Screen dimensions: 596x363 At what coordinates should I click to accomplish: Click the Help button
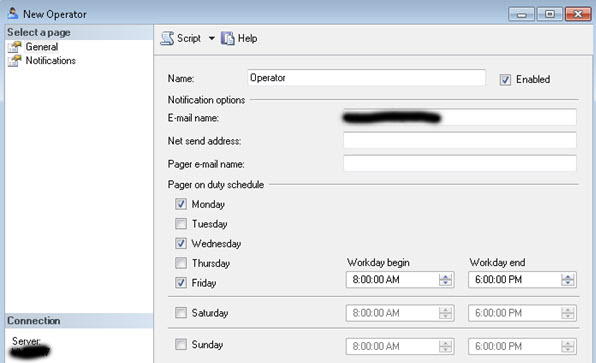[x=239, y=38]
